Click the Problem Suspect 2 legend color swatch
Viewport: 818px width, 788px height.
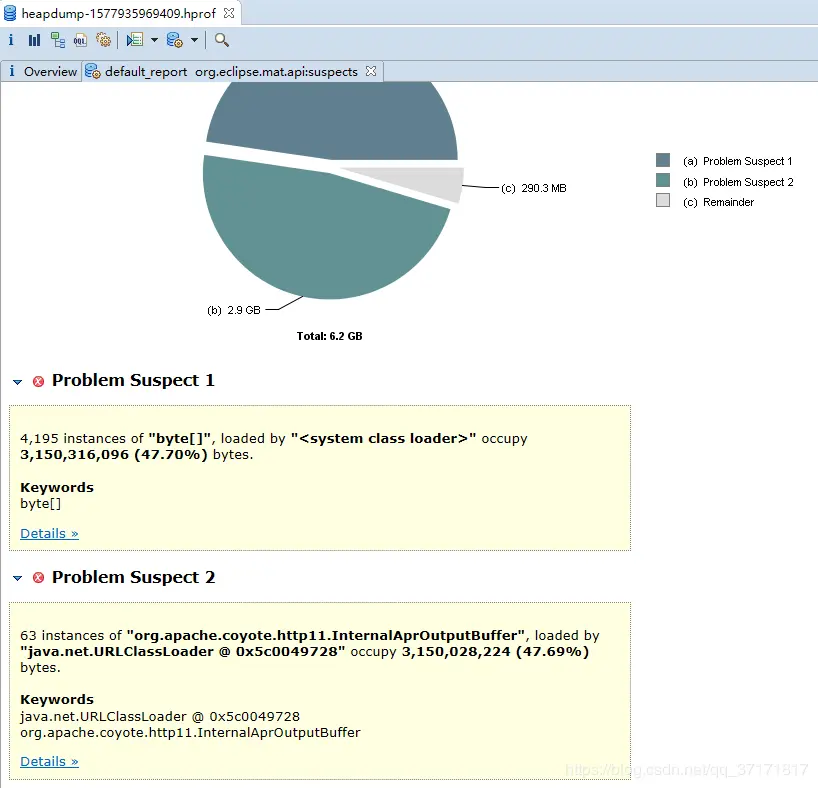pyautogui.click(x=663, y=181)
